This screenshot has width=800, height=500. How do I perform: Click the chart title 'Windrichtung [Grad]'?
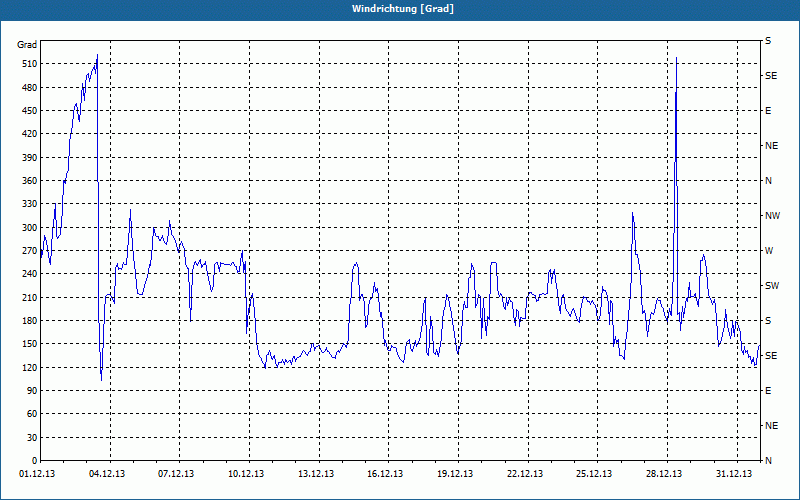click(x=403, y=9)
